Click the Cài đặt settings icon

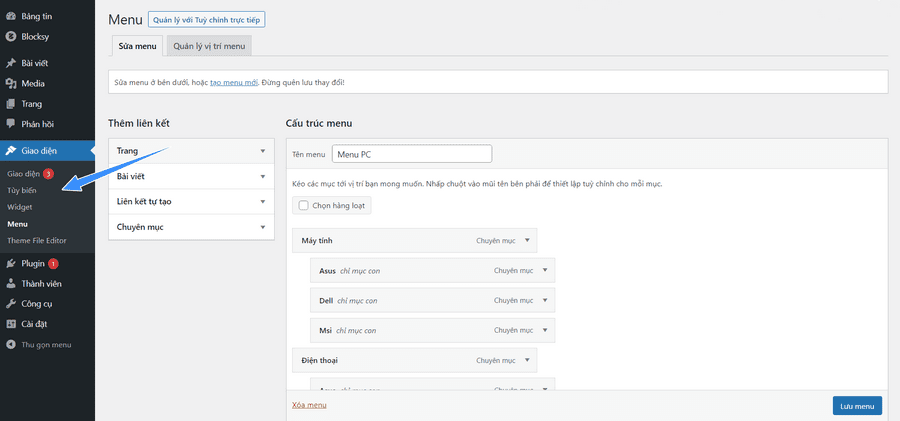pos(11,324)
